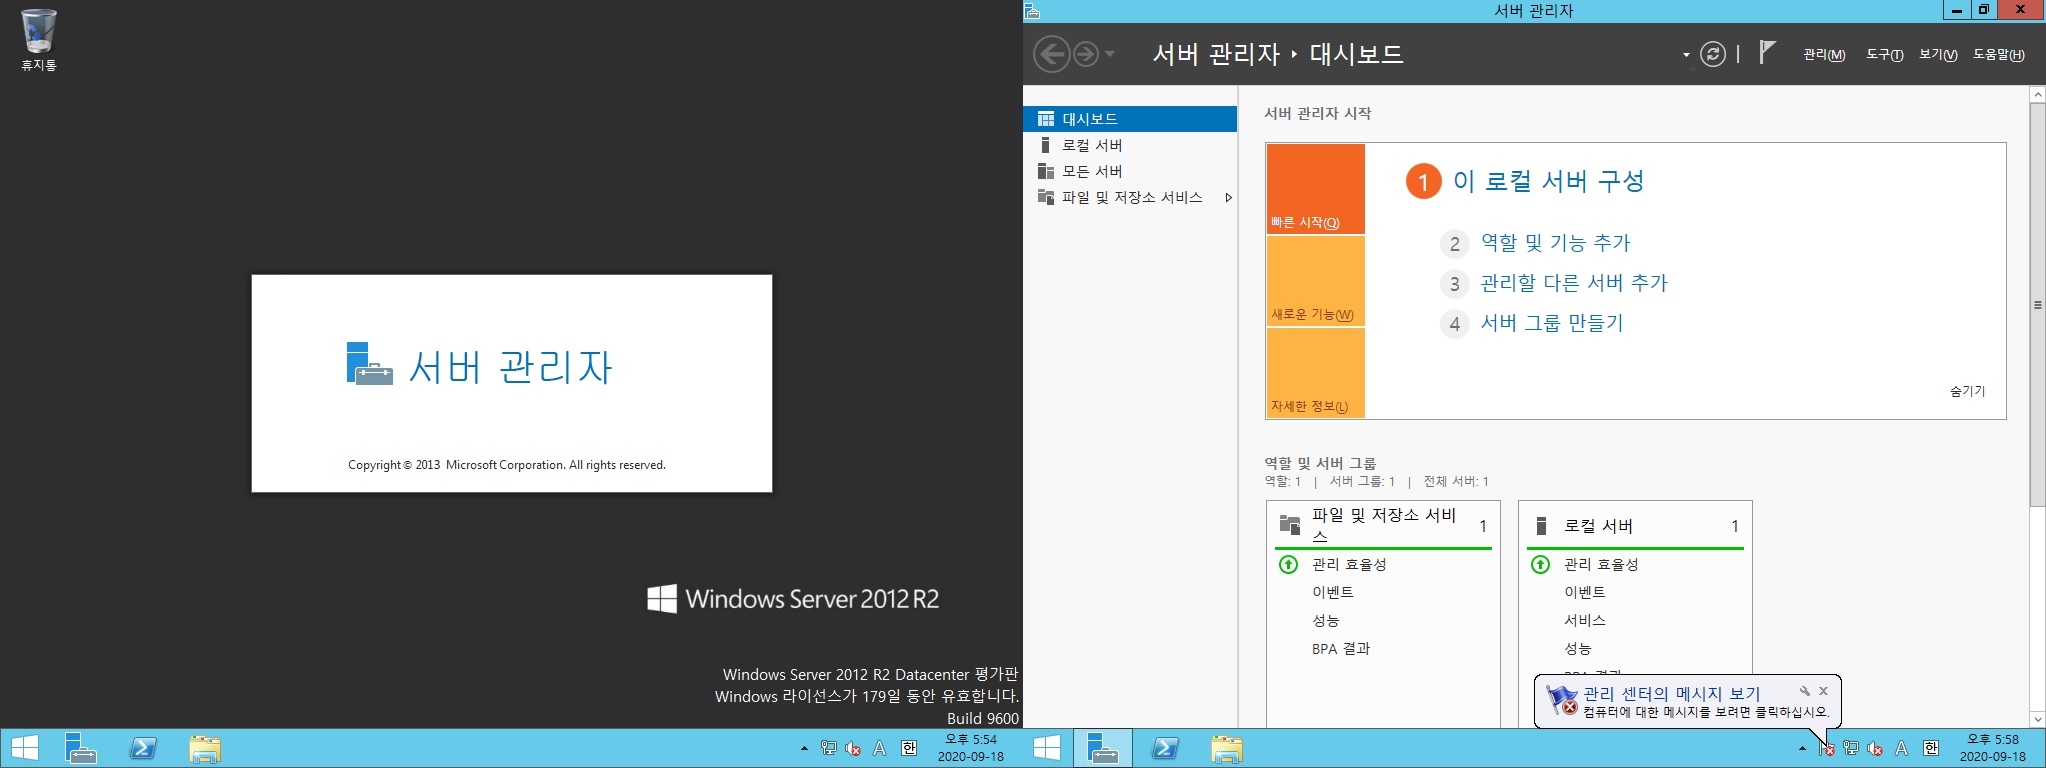Launch PowerShell from the 5:54 taskbar

143,748
